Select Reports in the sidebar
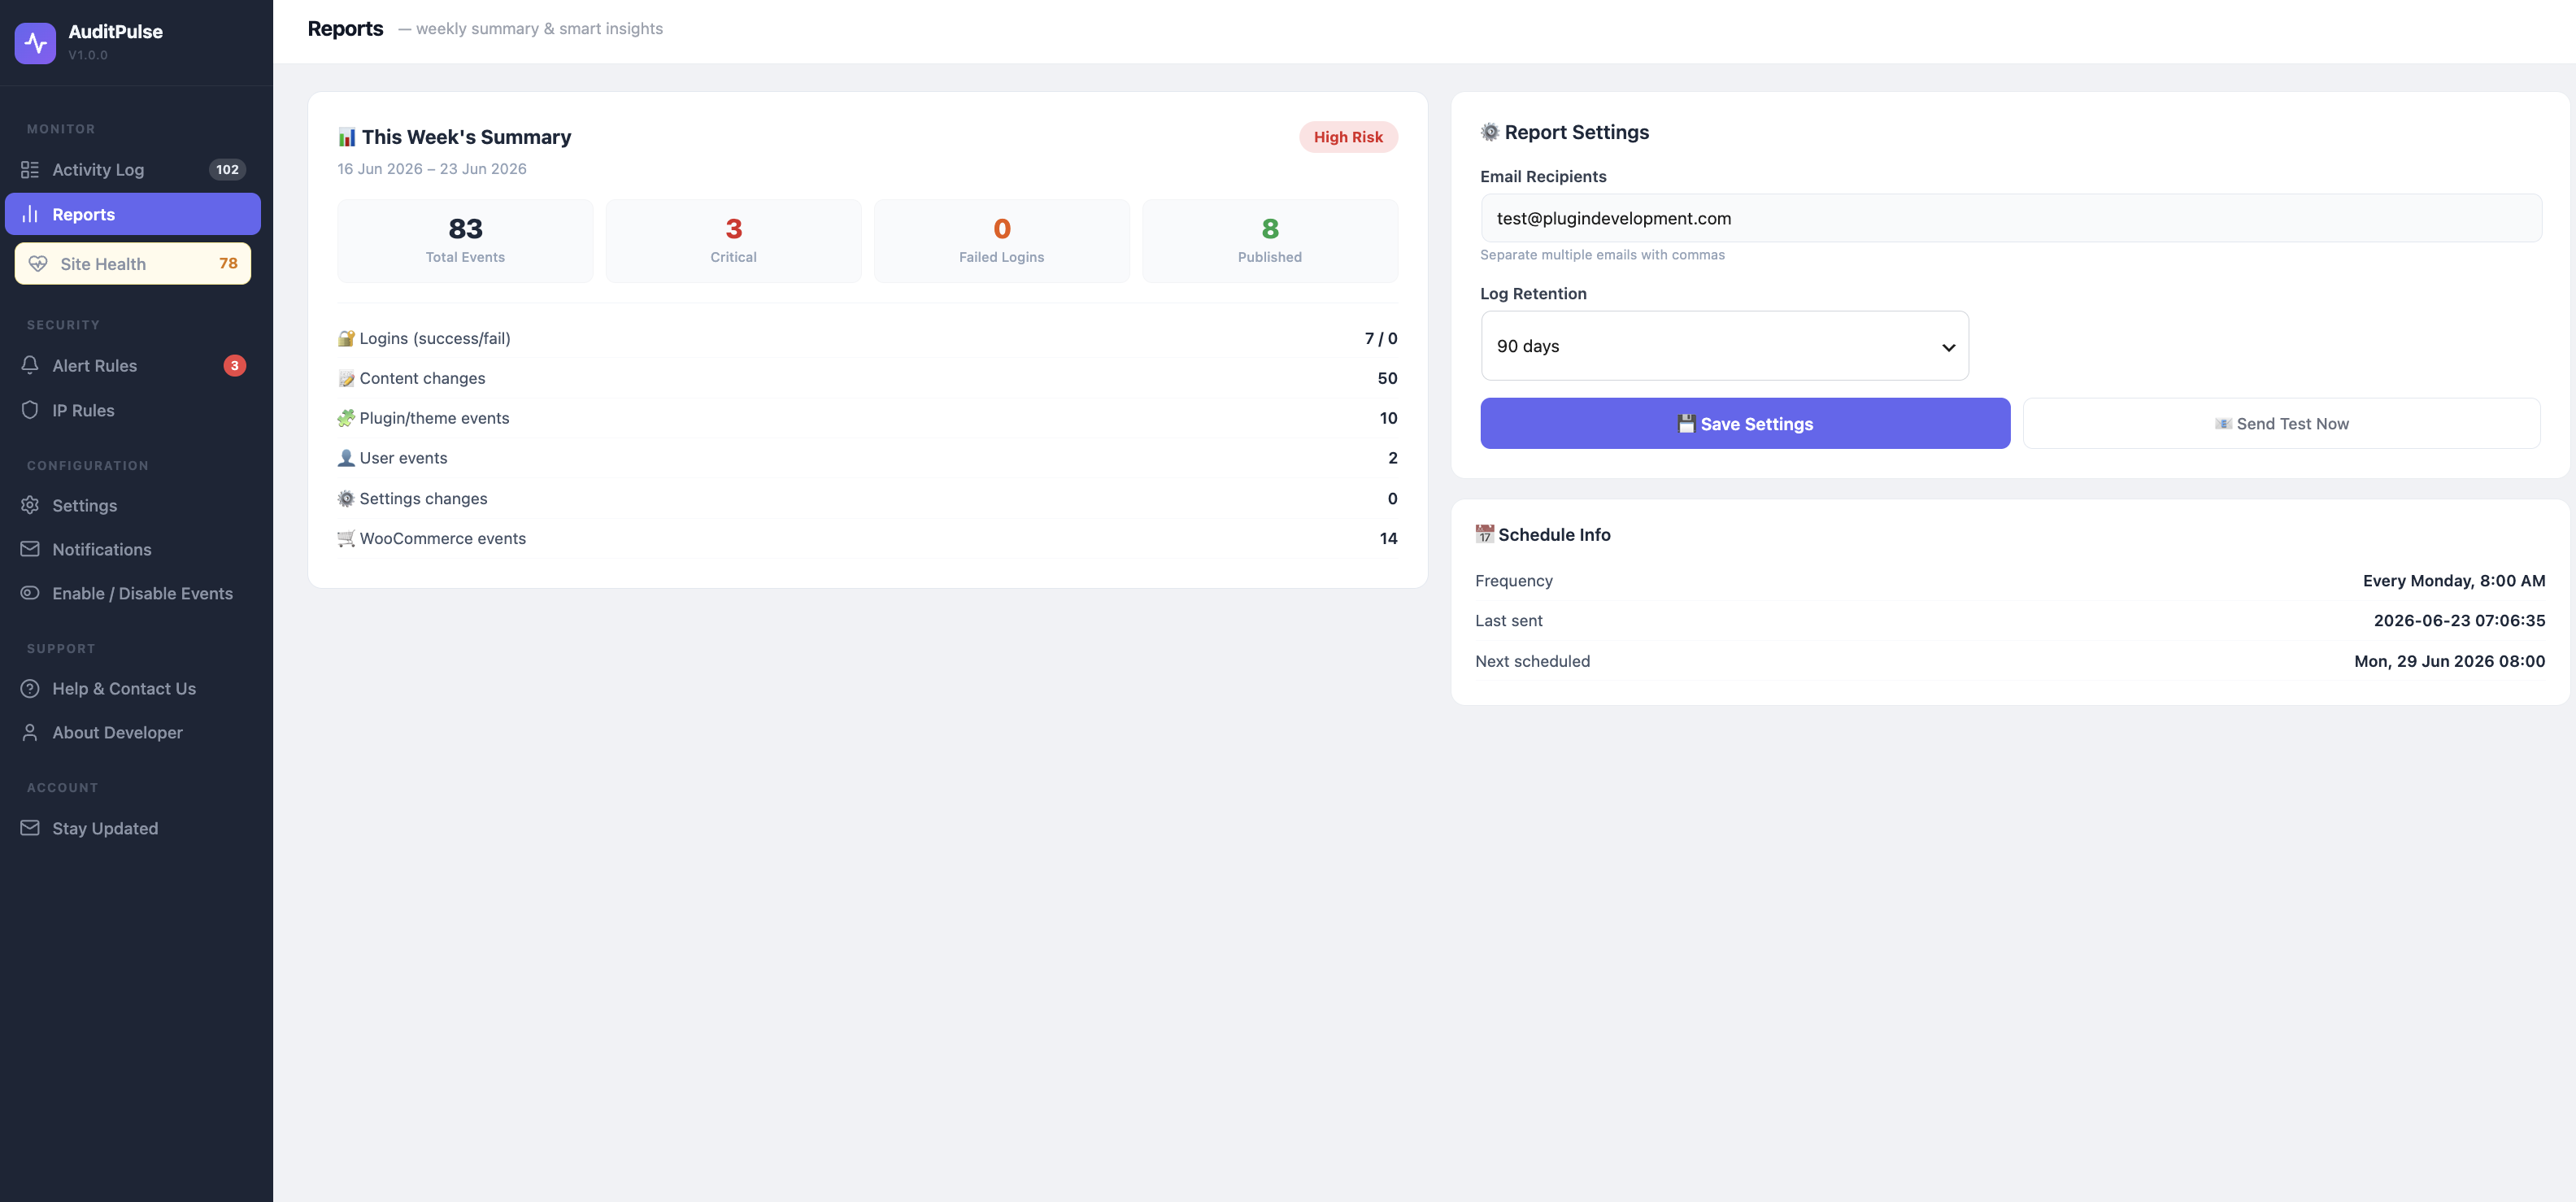The width and height of the screenshot is (2576, 1202). [133, 214]
